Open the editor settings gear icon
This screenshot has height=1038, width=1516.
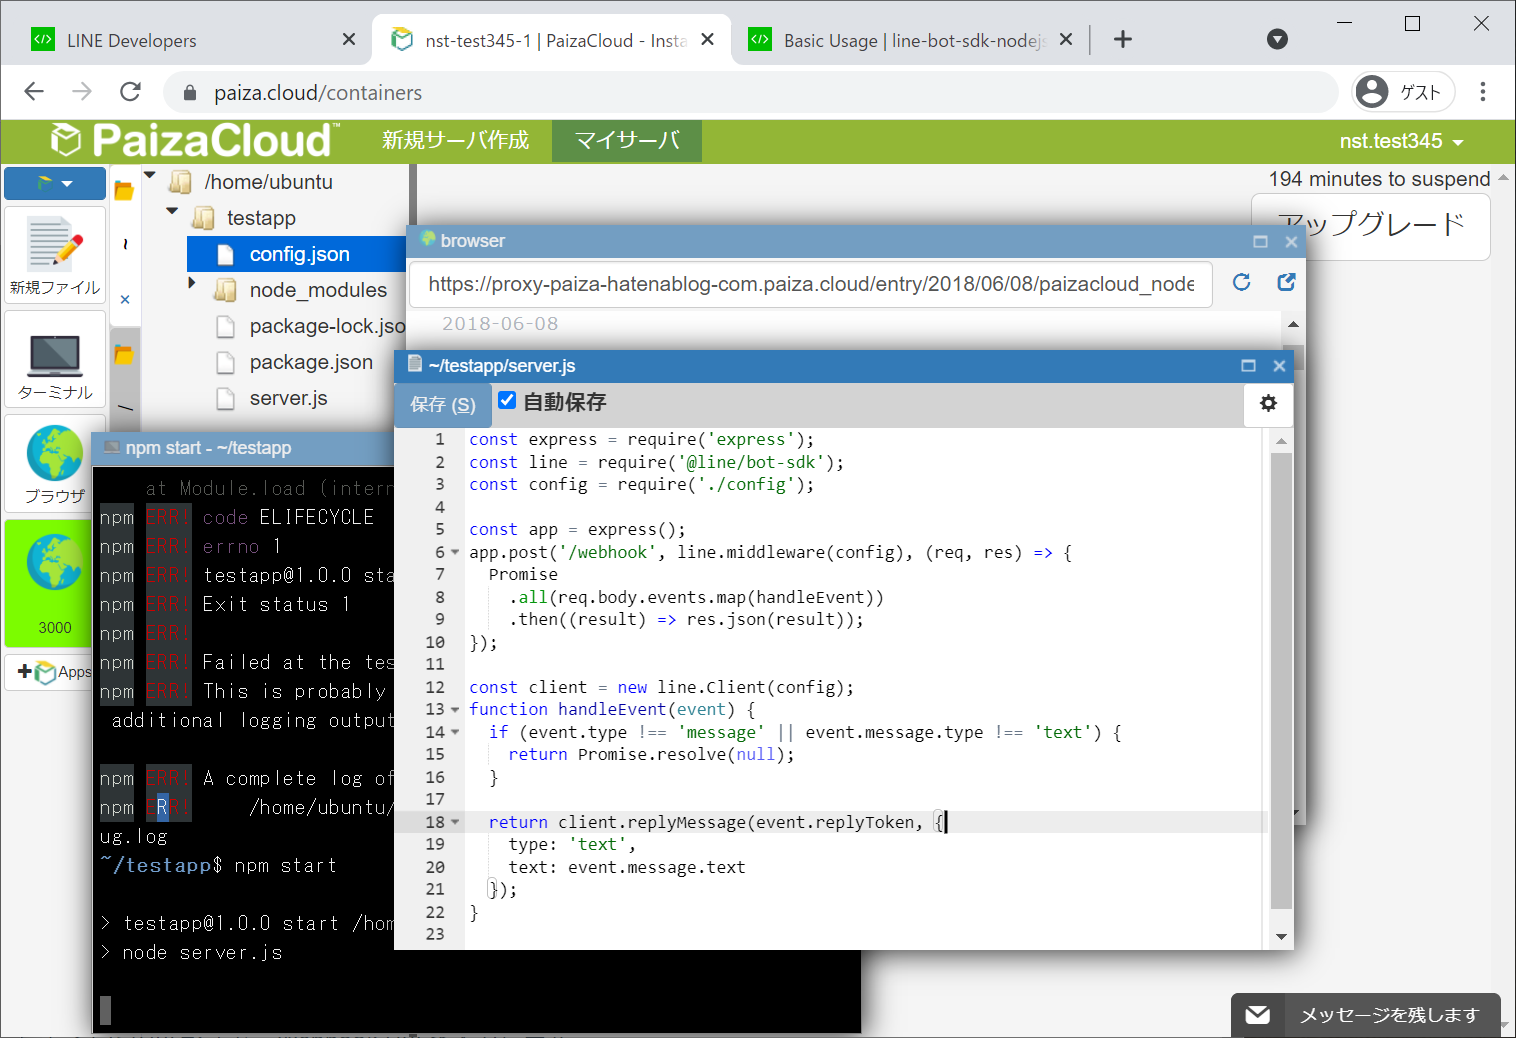1268,403
